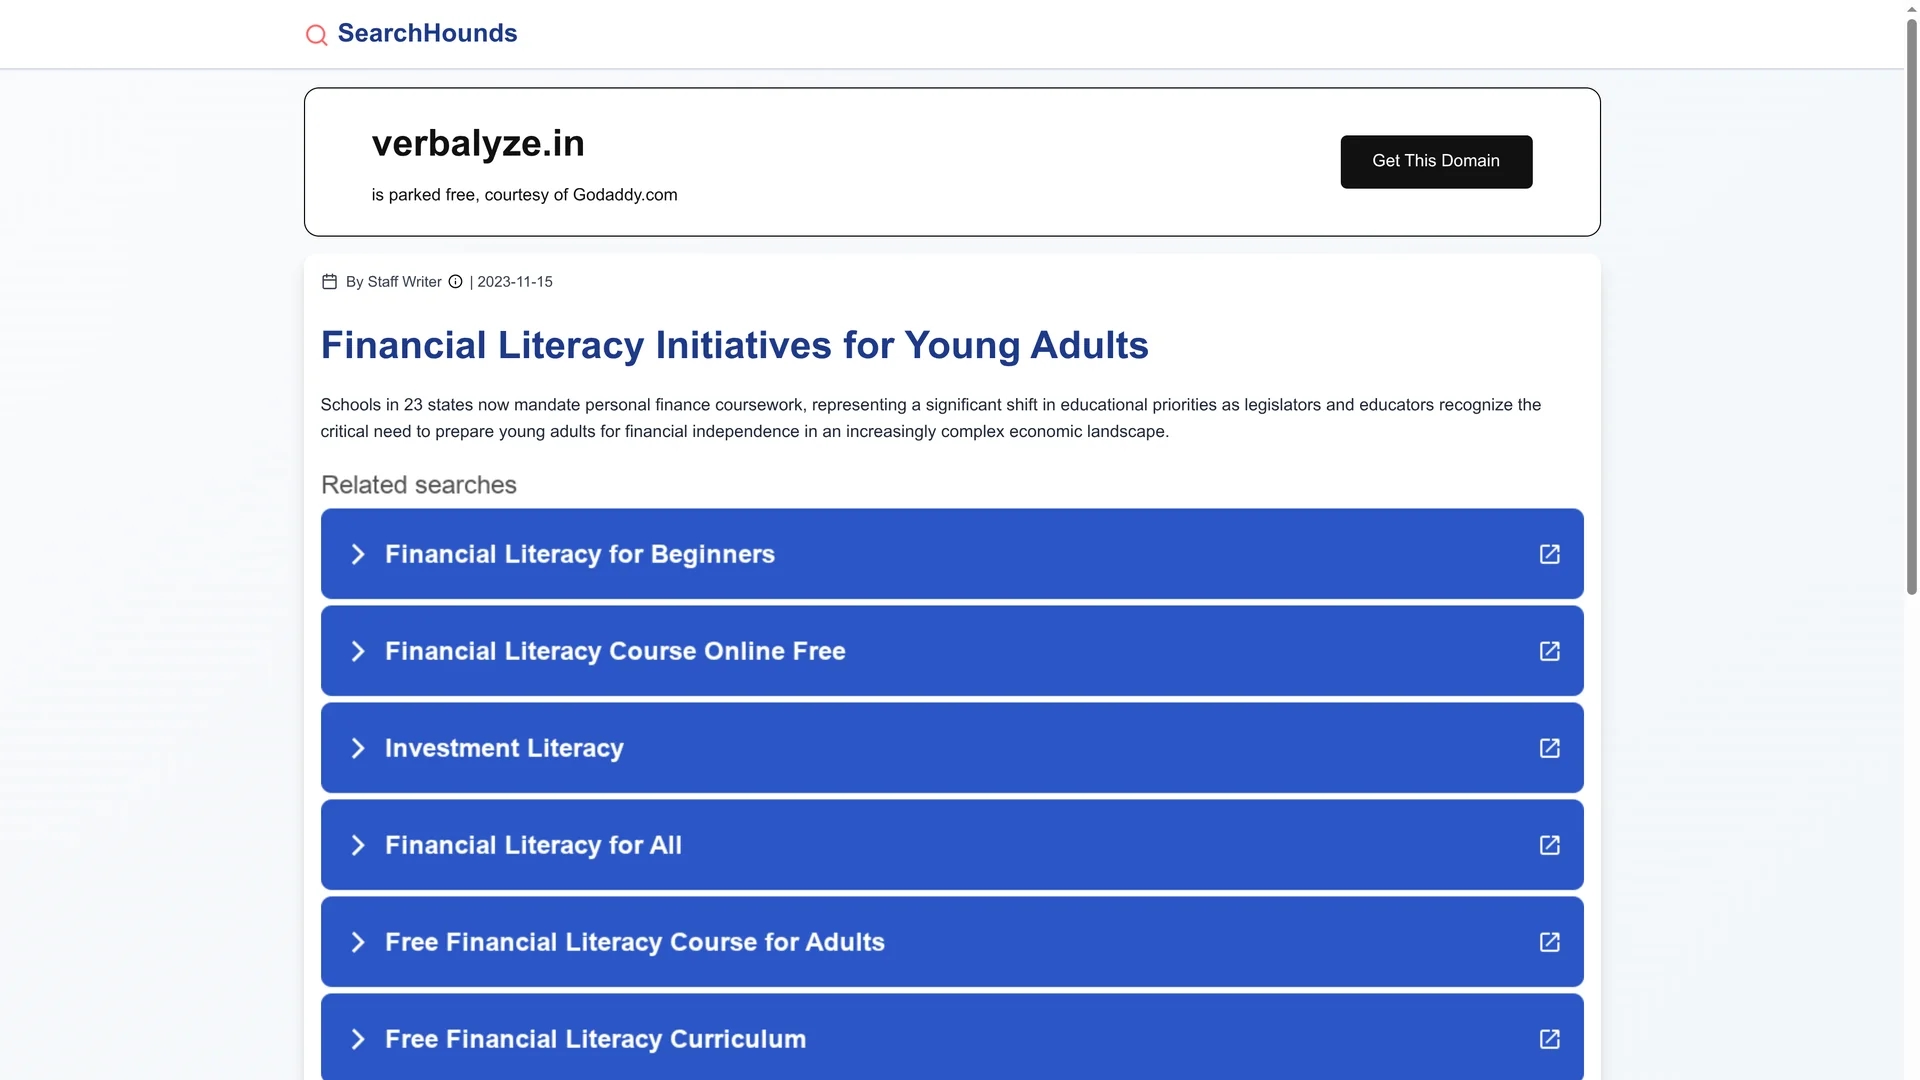Click external link icon for Investment Literacy
The width and height of the screenshot is (1920, 1080).
click(1549, 748)
